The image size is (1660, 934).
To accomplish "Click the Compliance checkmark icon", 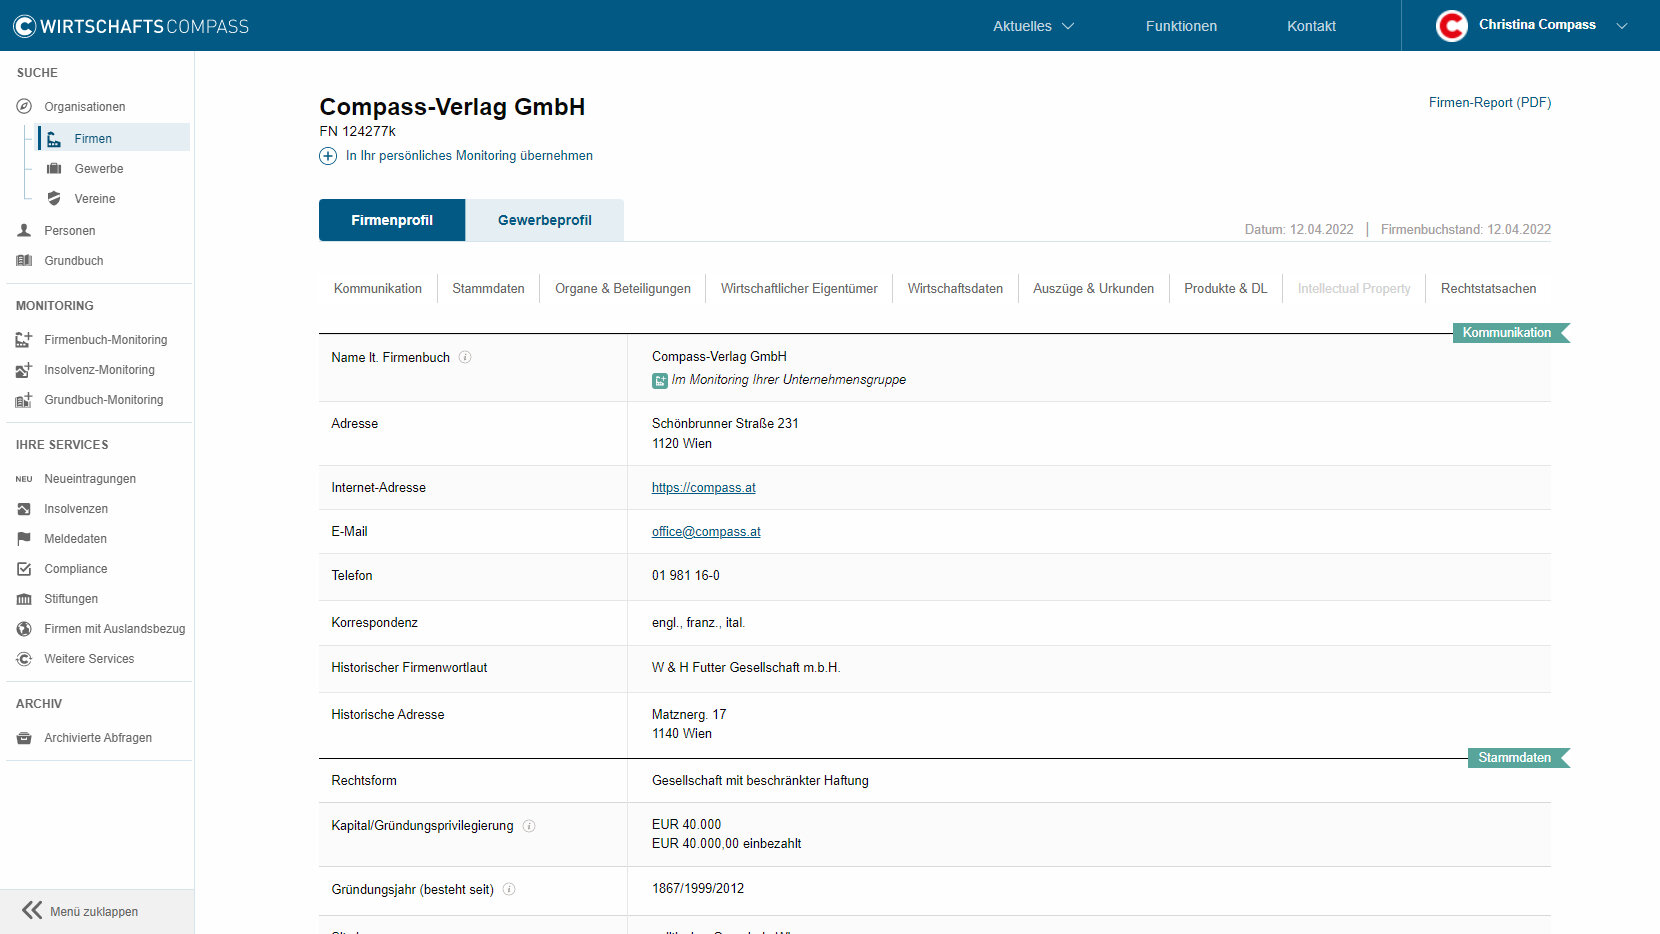I will [x=24, y=569].
